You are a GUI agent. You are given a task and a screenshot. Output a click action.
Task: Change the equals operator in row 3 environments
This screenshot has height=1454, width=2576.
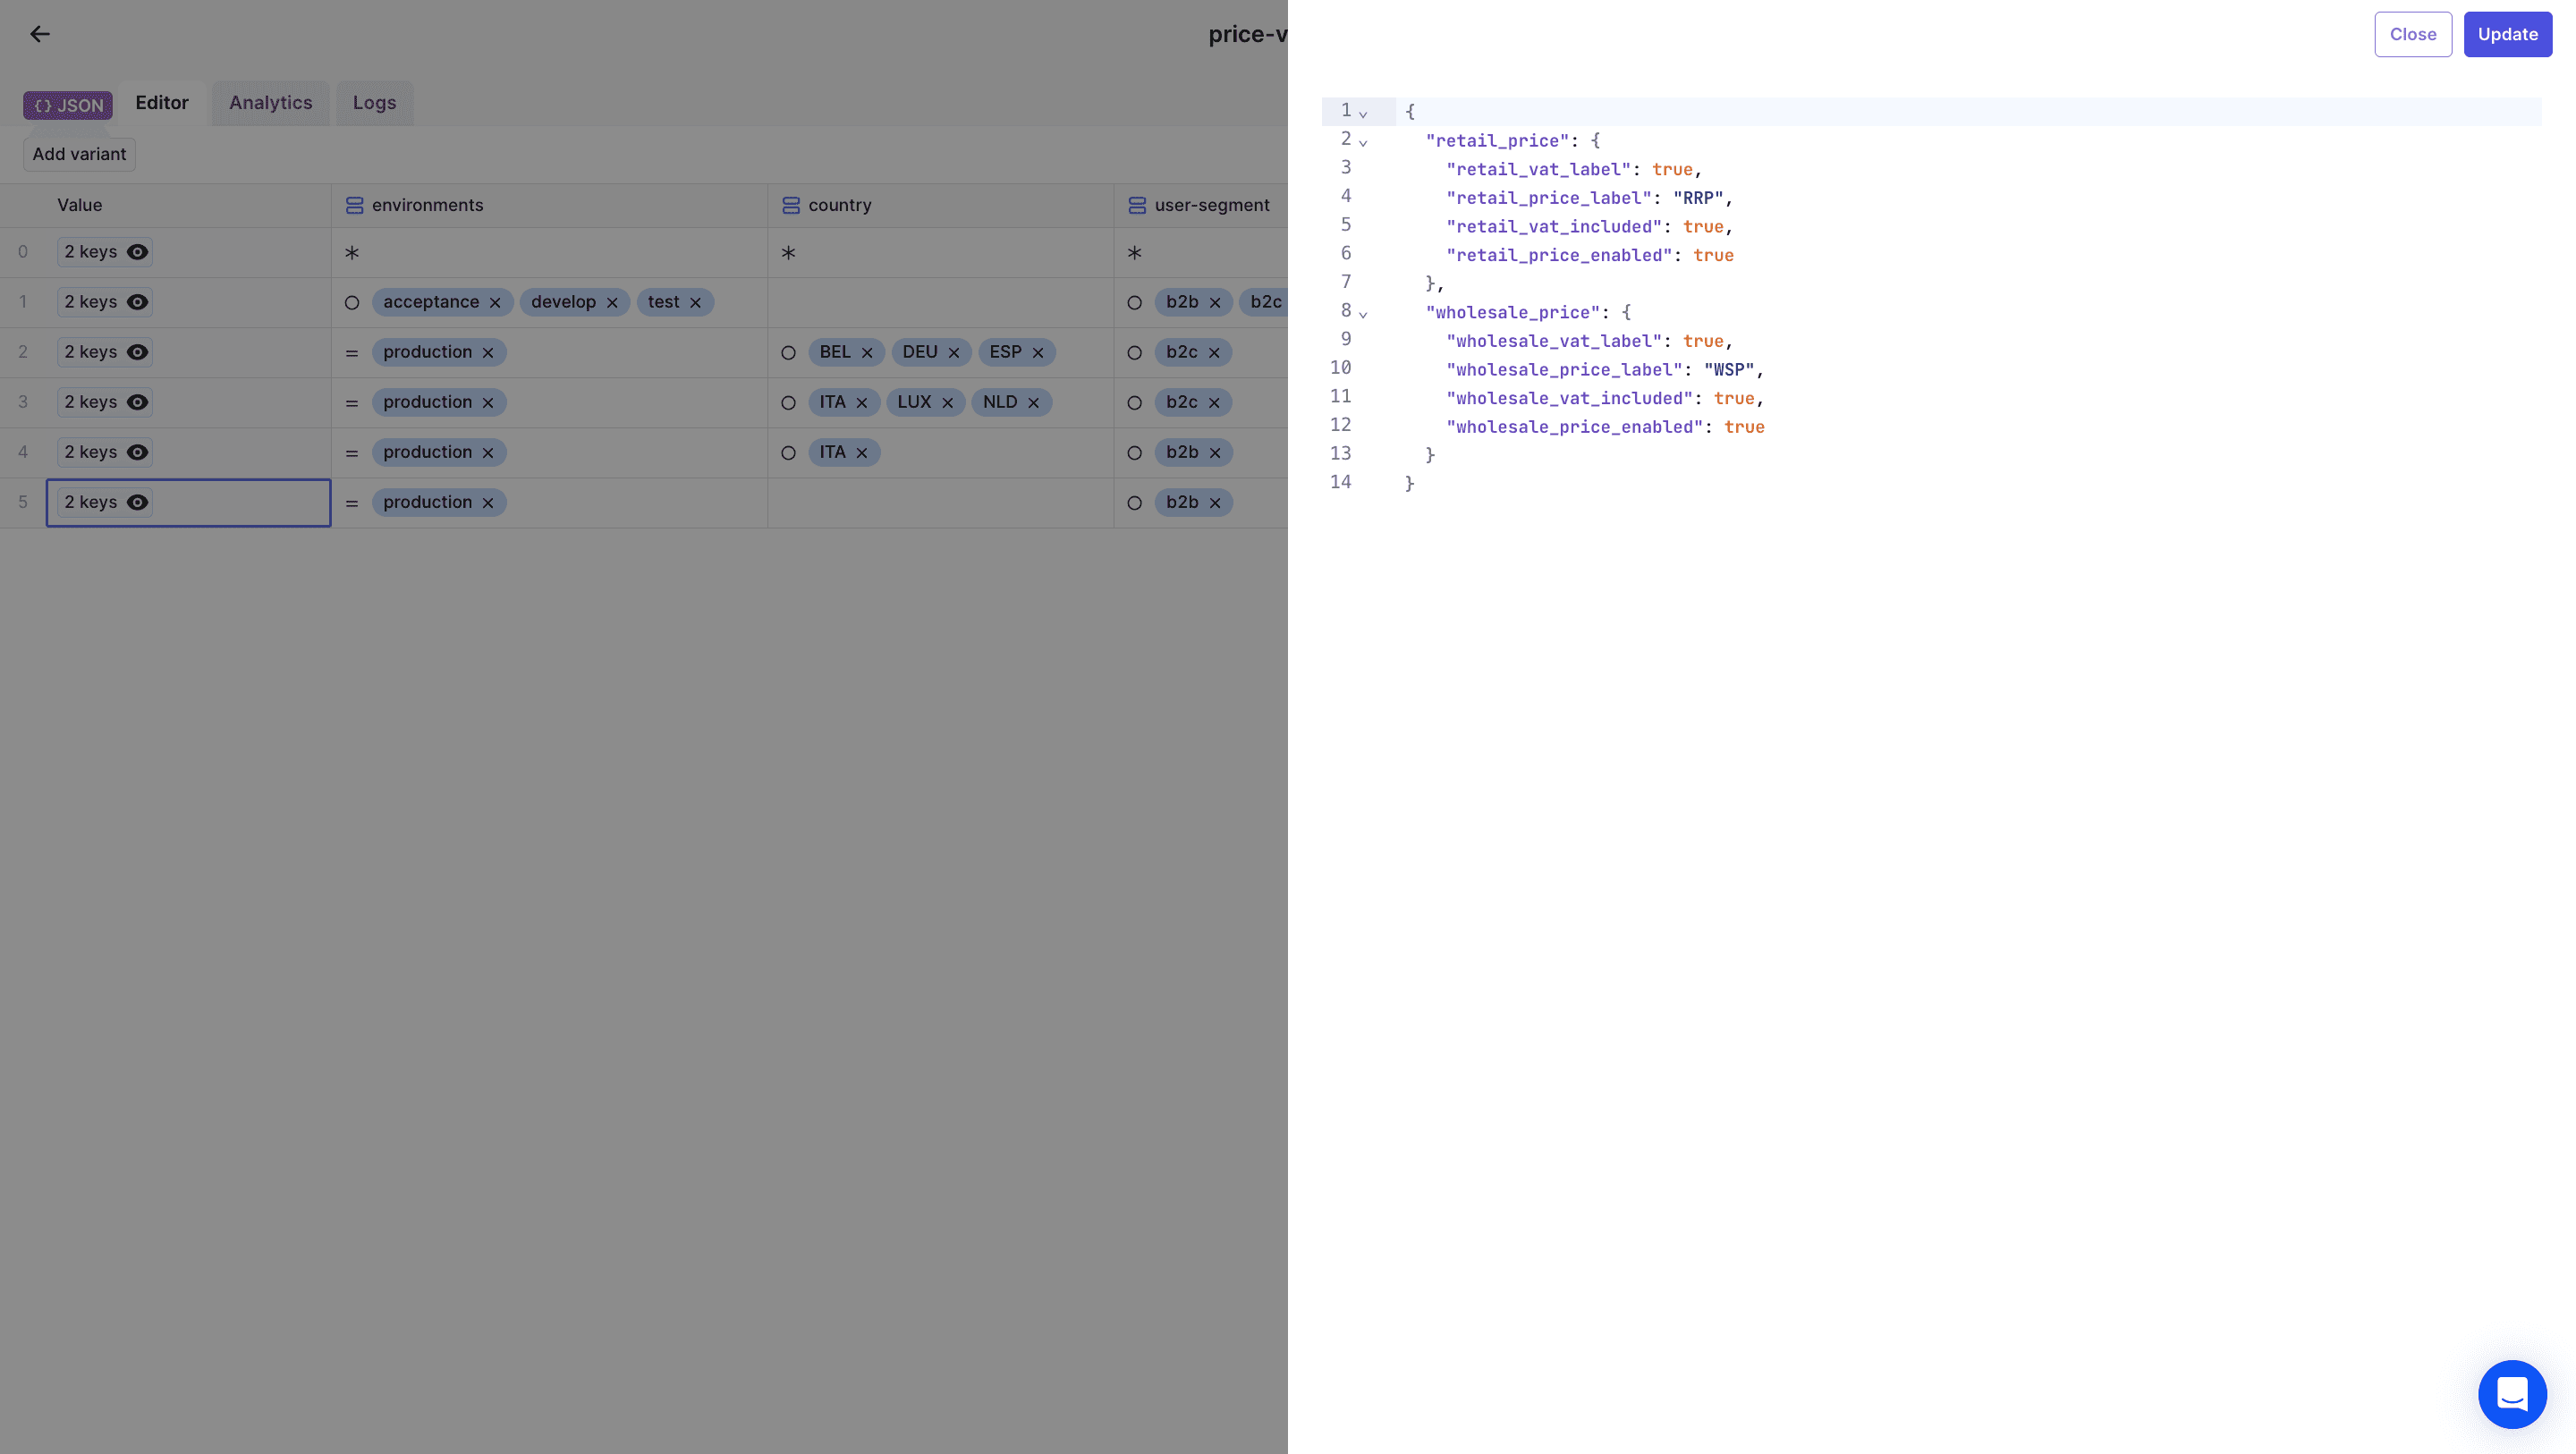tap(352, 403)
